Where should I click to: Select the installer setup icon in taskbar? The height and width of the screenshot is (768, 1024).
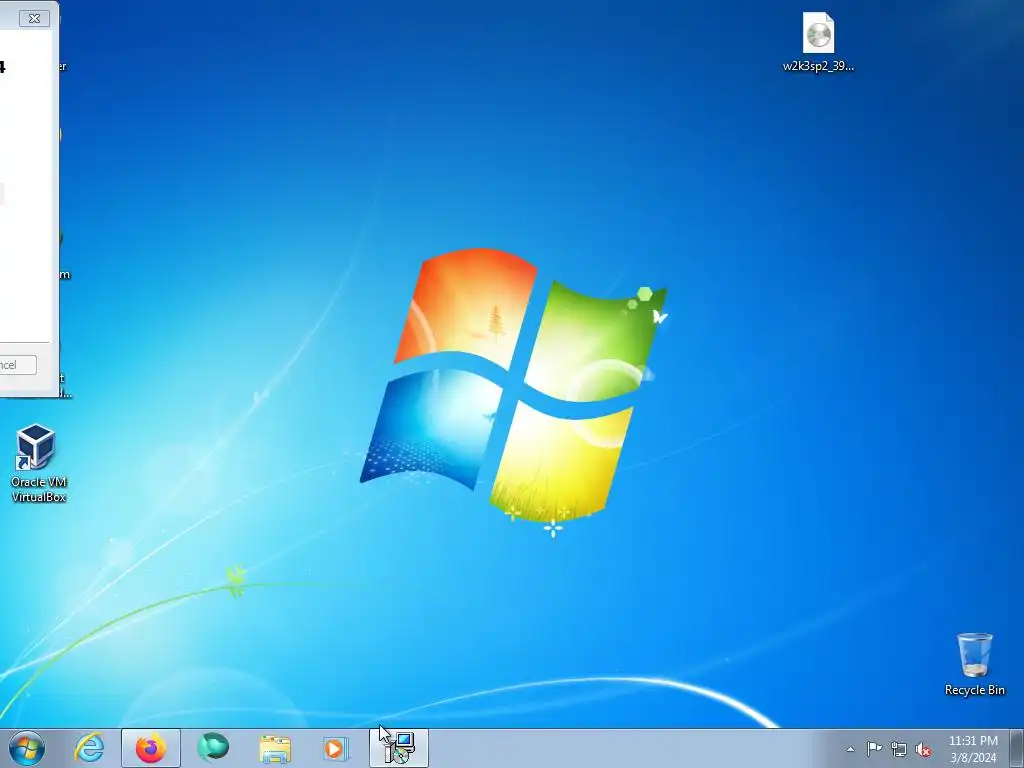click(399, 748)
